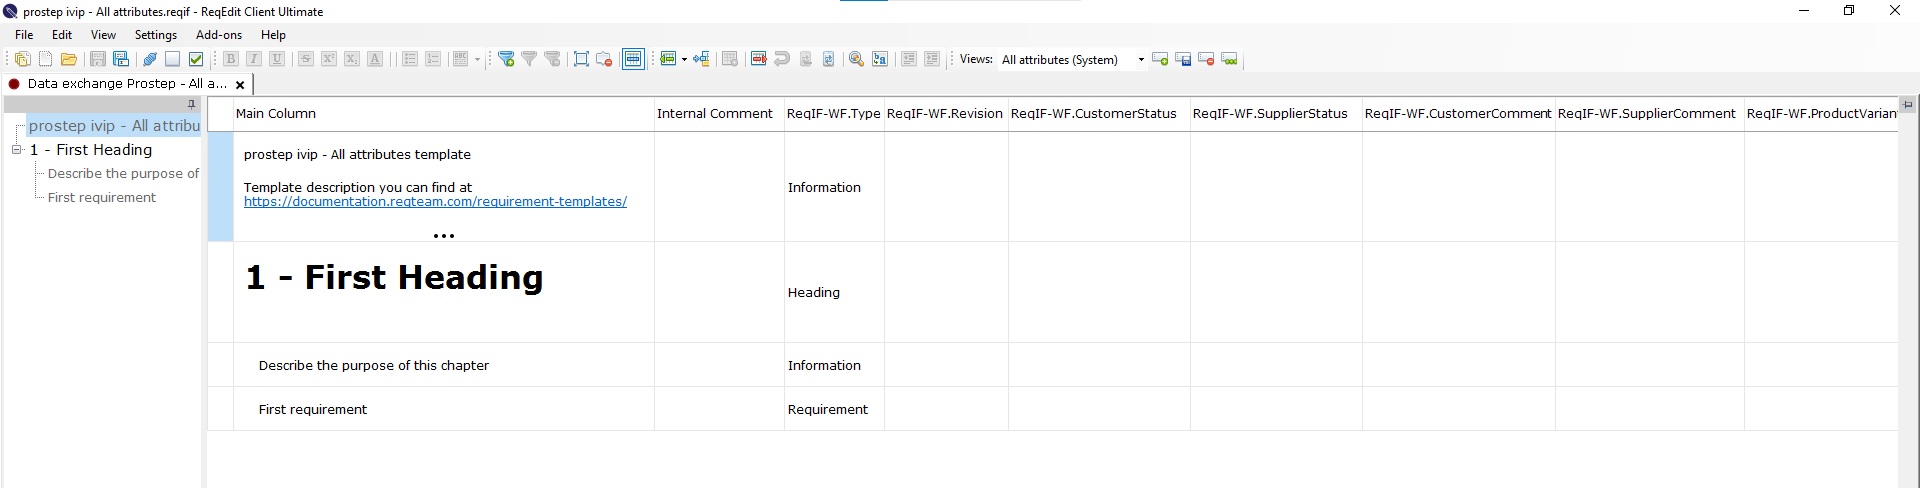The image size is (1920, 488).
Task: Click the increase indent icon
Action: [x=932, y=59]
